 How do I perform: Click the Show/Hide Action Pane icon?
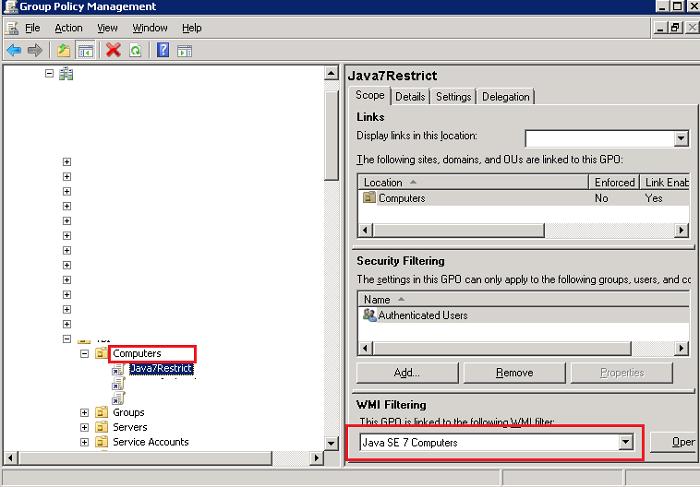185,50
